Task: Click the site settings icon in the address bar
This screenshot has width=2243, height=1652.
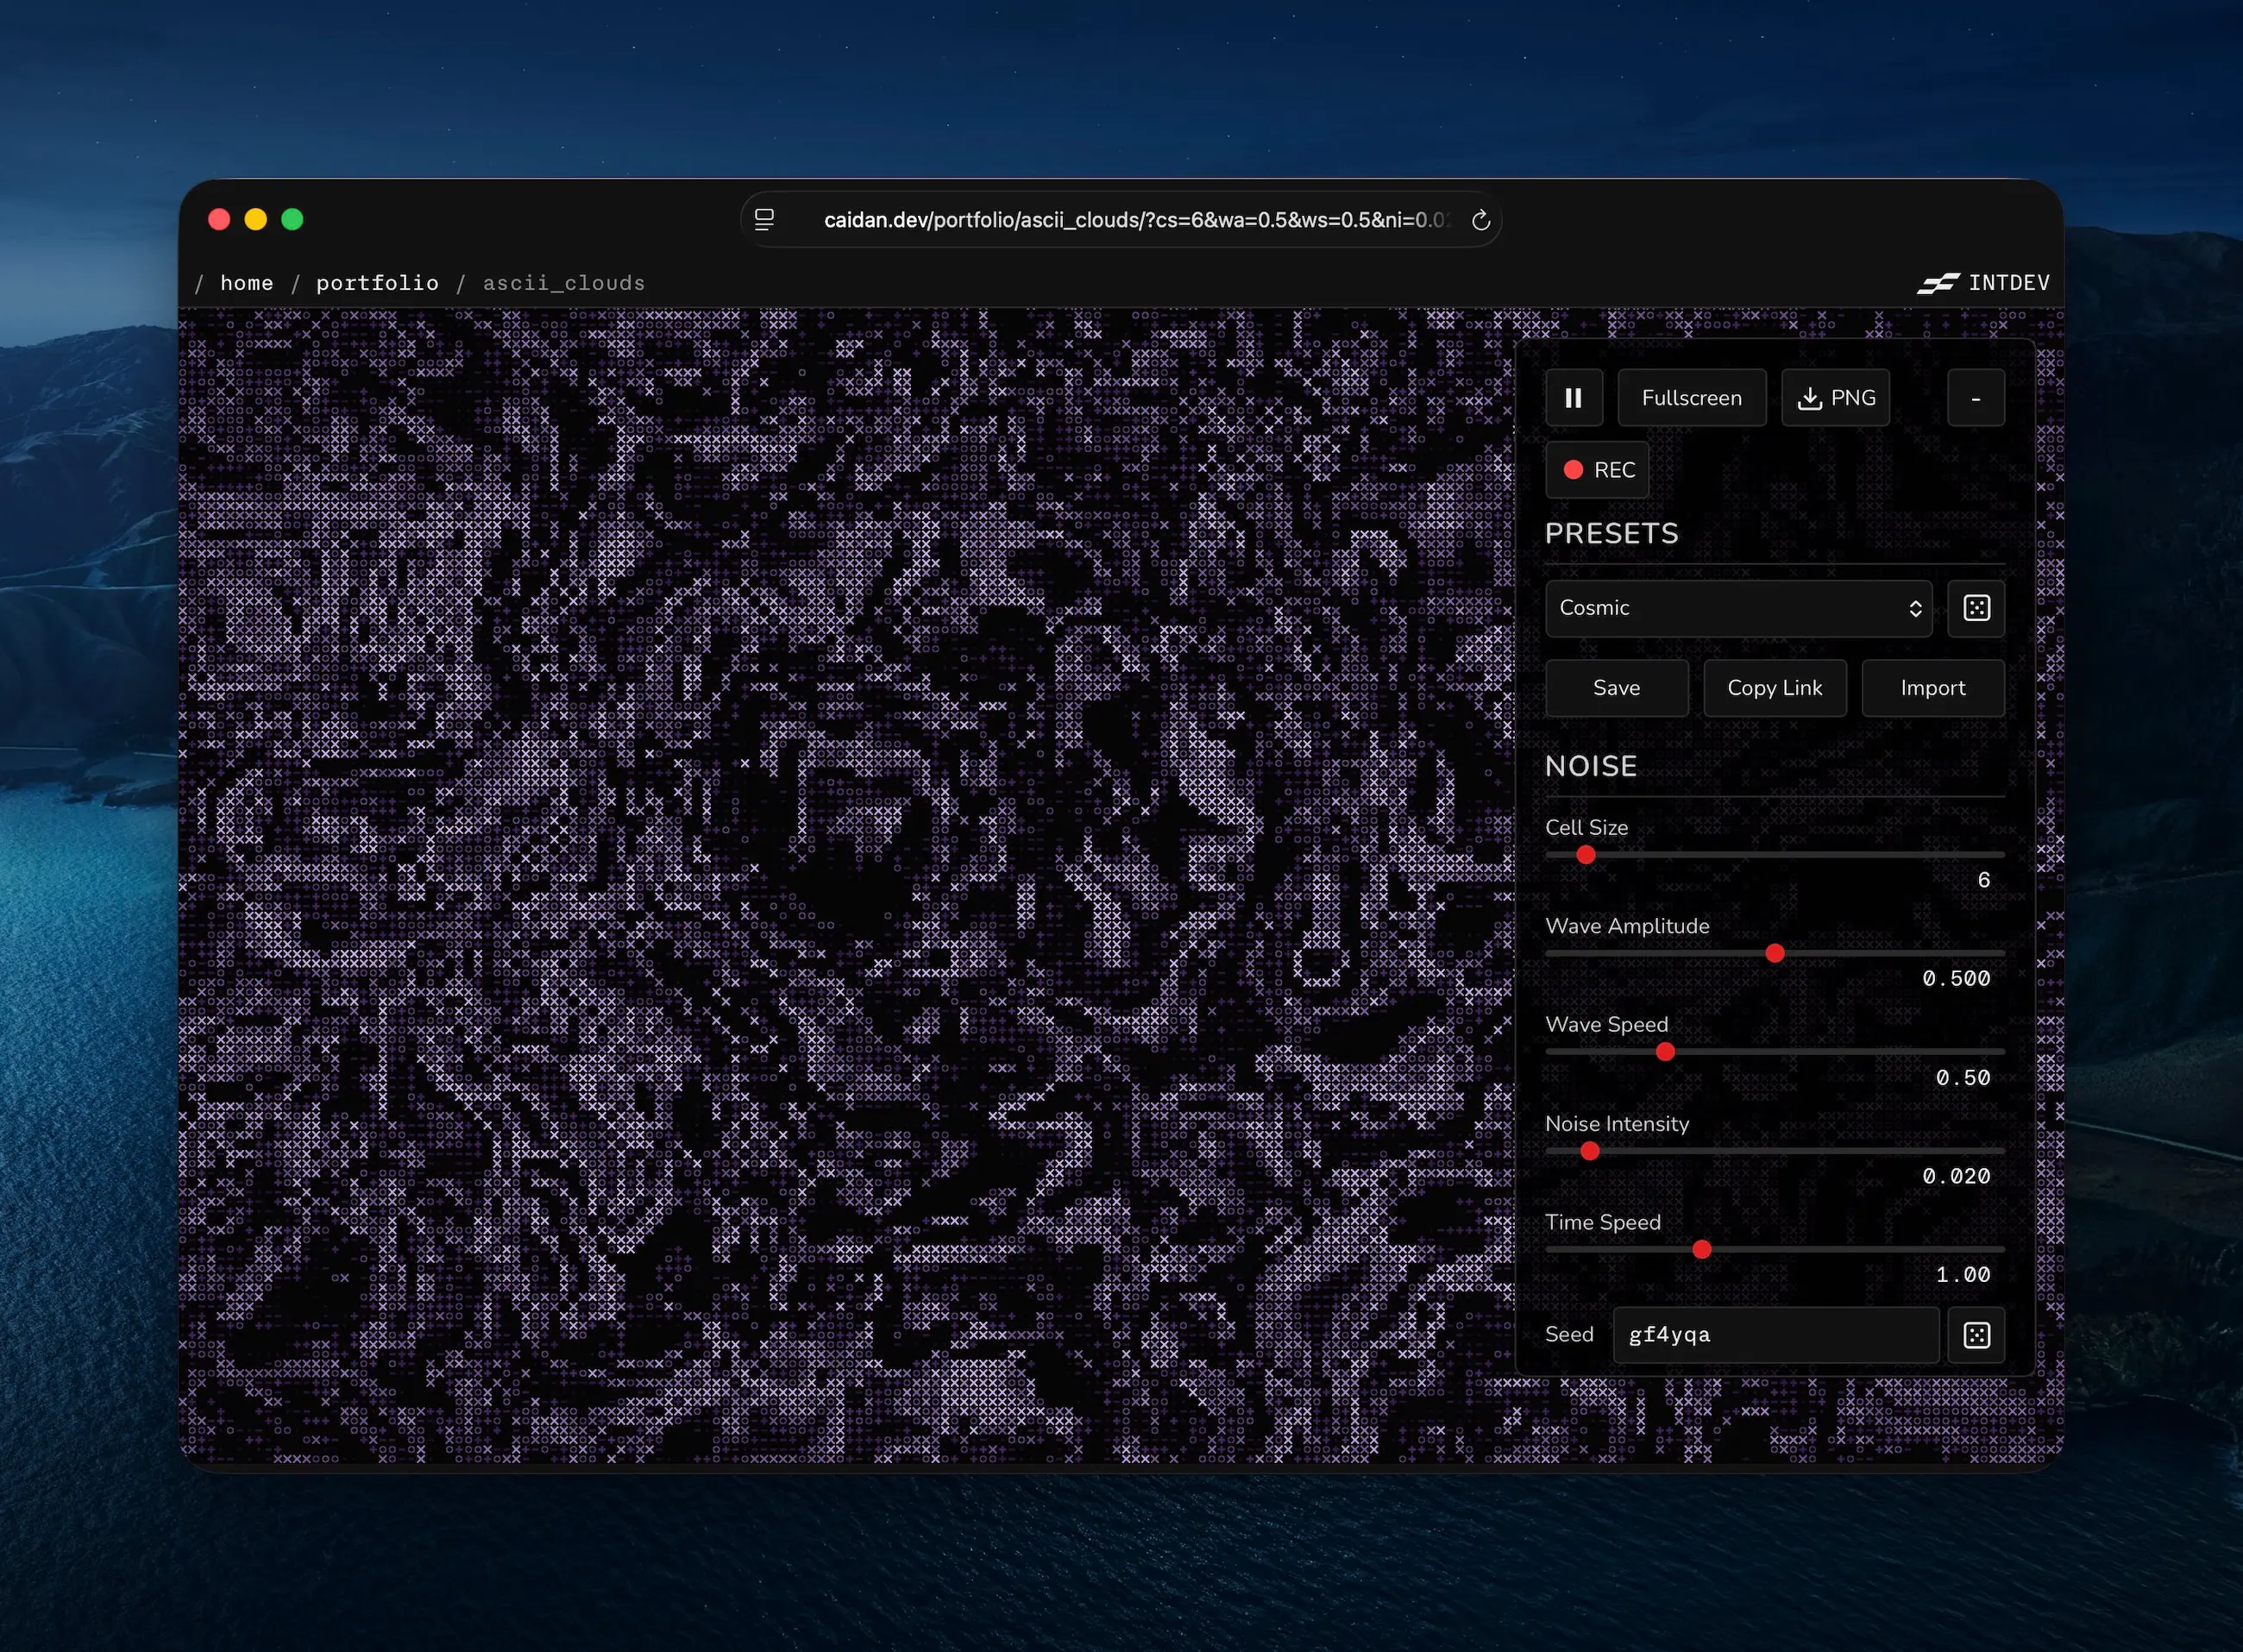Action: (764, 220)
